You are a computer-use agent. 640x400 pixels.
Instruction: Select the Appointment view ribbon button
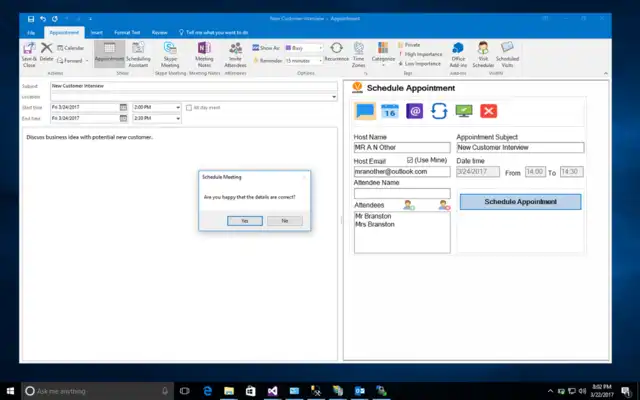pyautogui.click(x=109, y=54)
